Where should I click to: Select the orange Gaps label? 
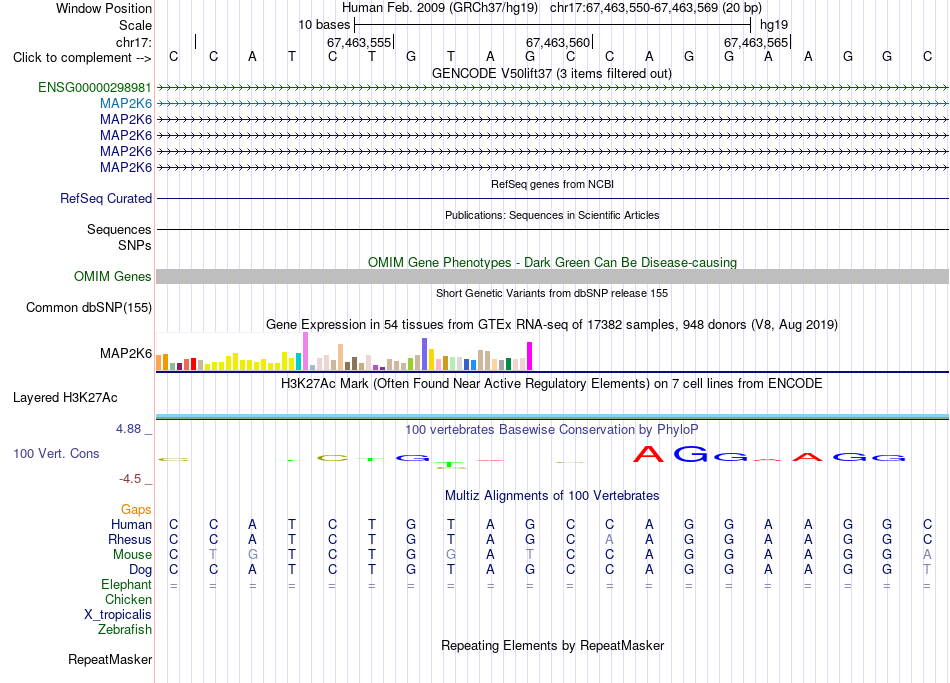(x=136, y=510)
